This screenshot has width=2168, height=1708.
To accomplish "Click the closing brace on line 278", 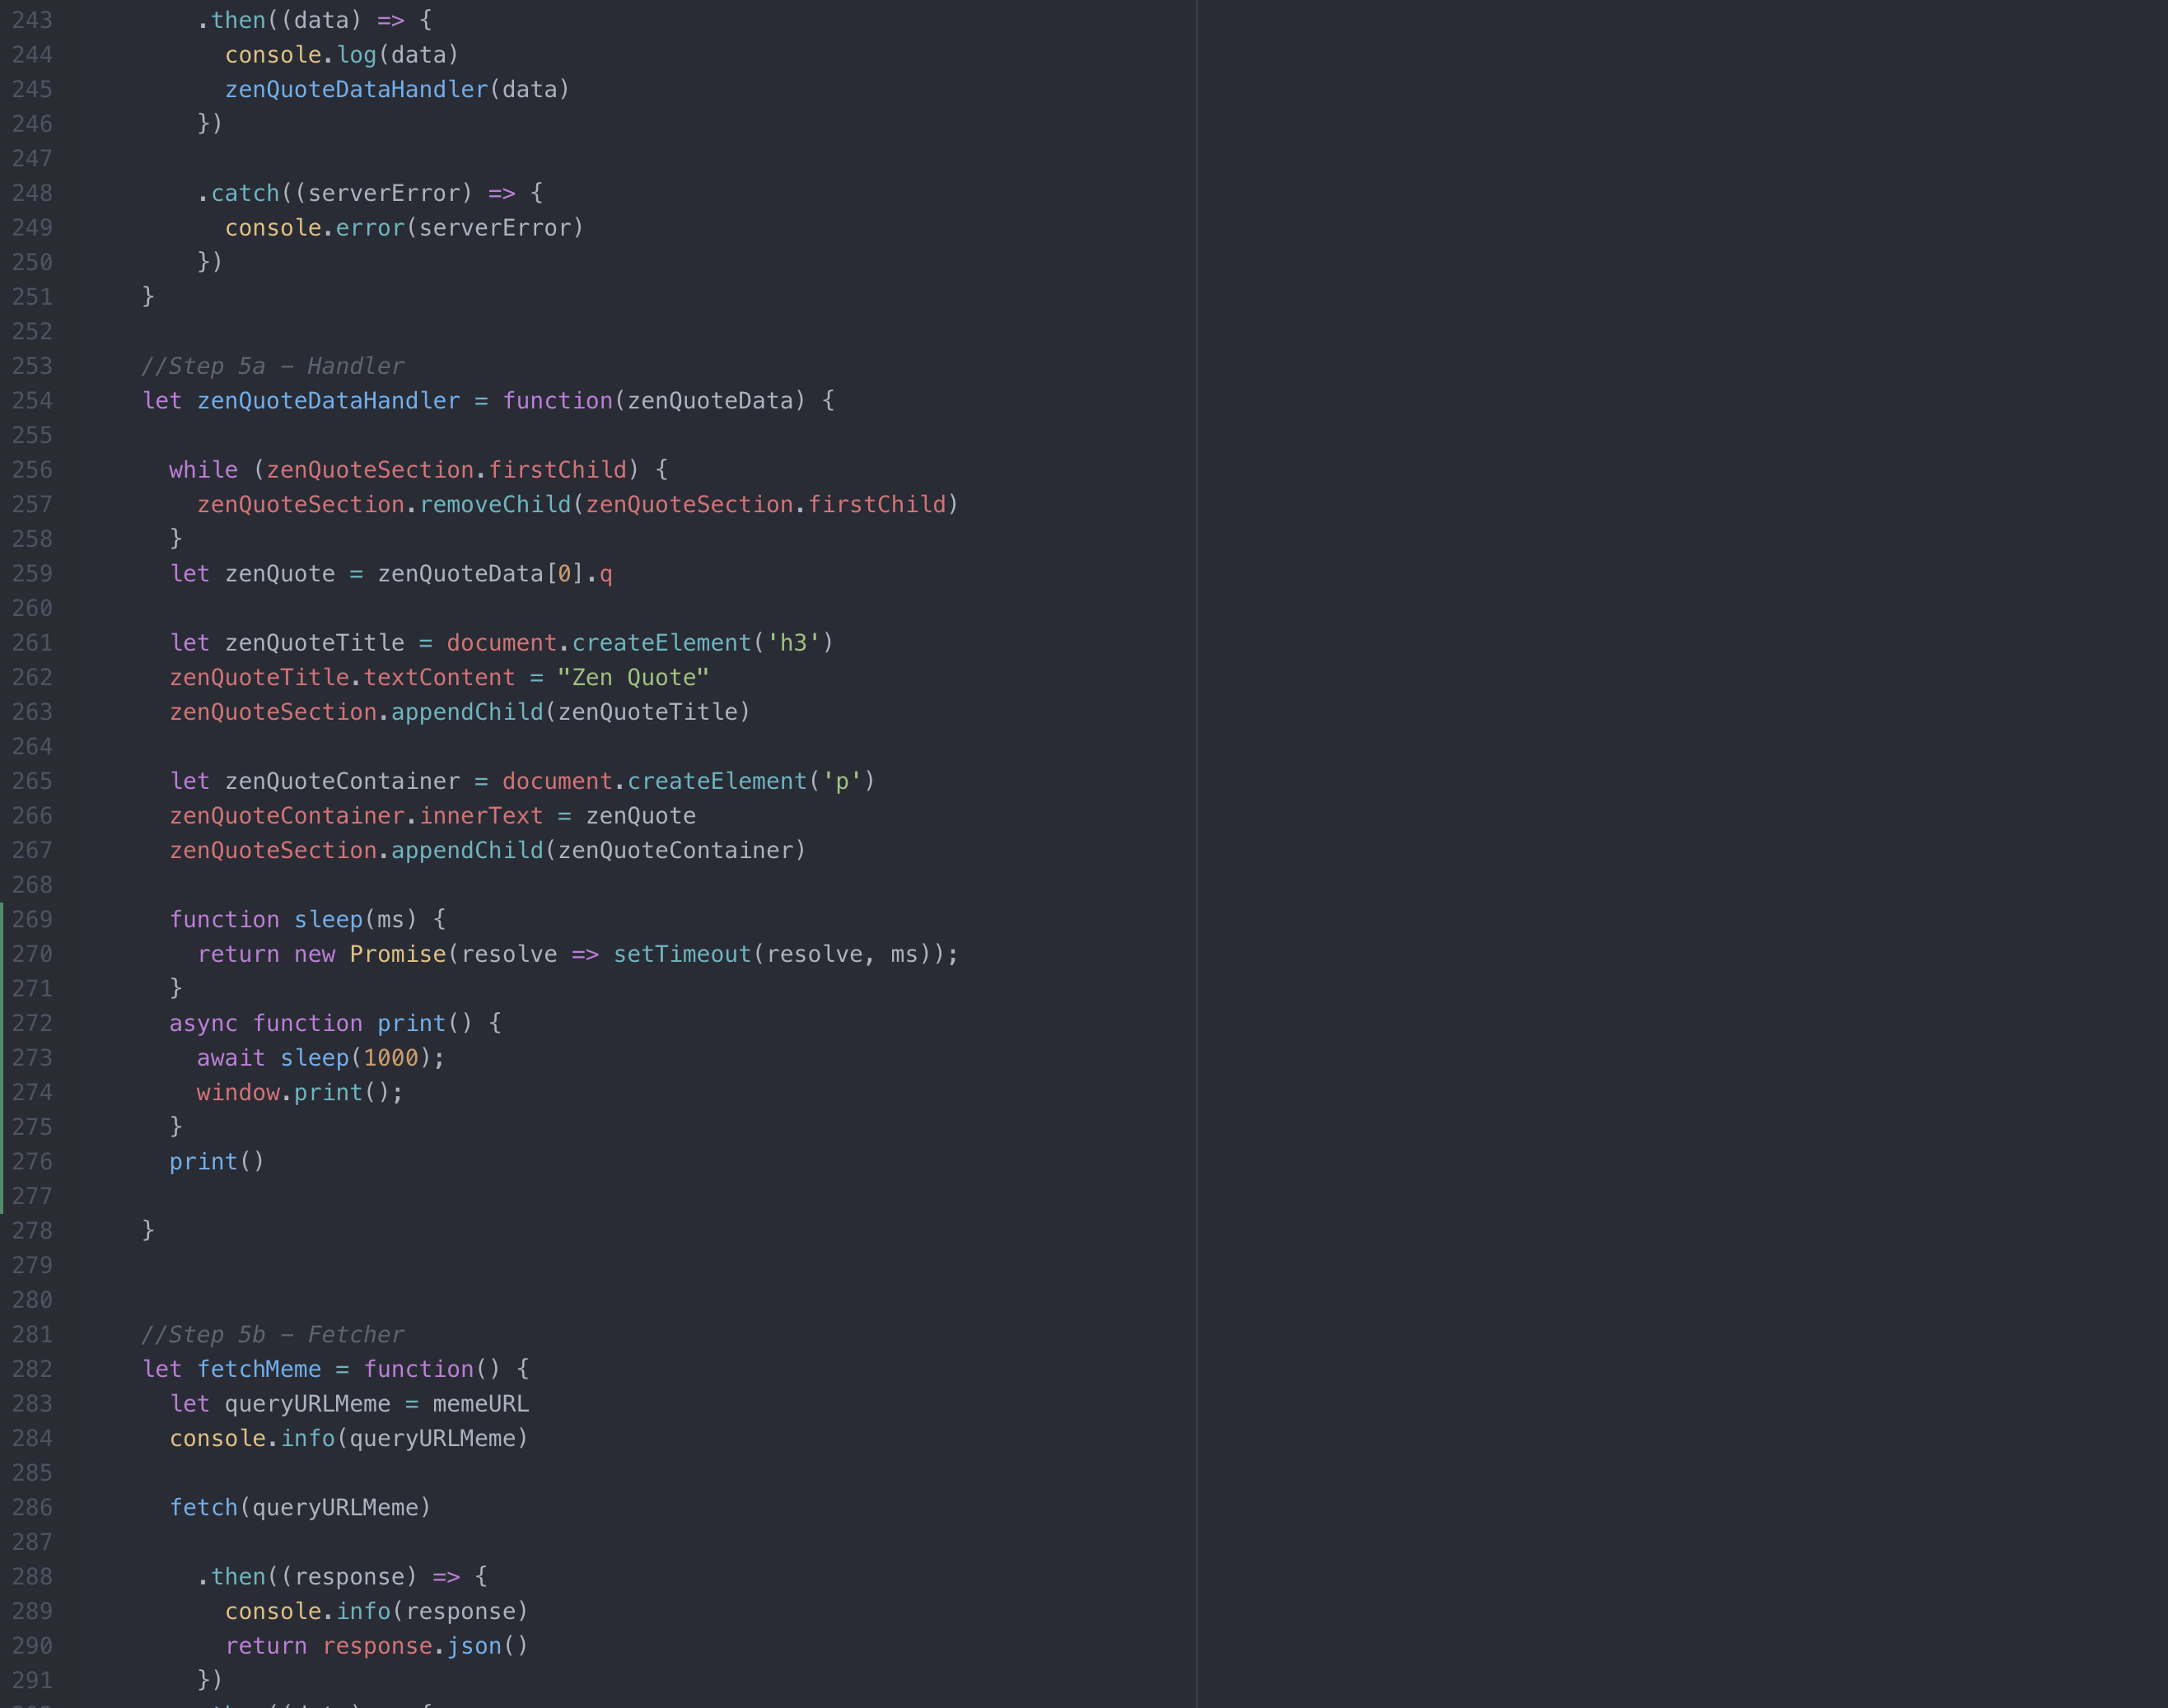I will pos(148,1231).
